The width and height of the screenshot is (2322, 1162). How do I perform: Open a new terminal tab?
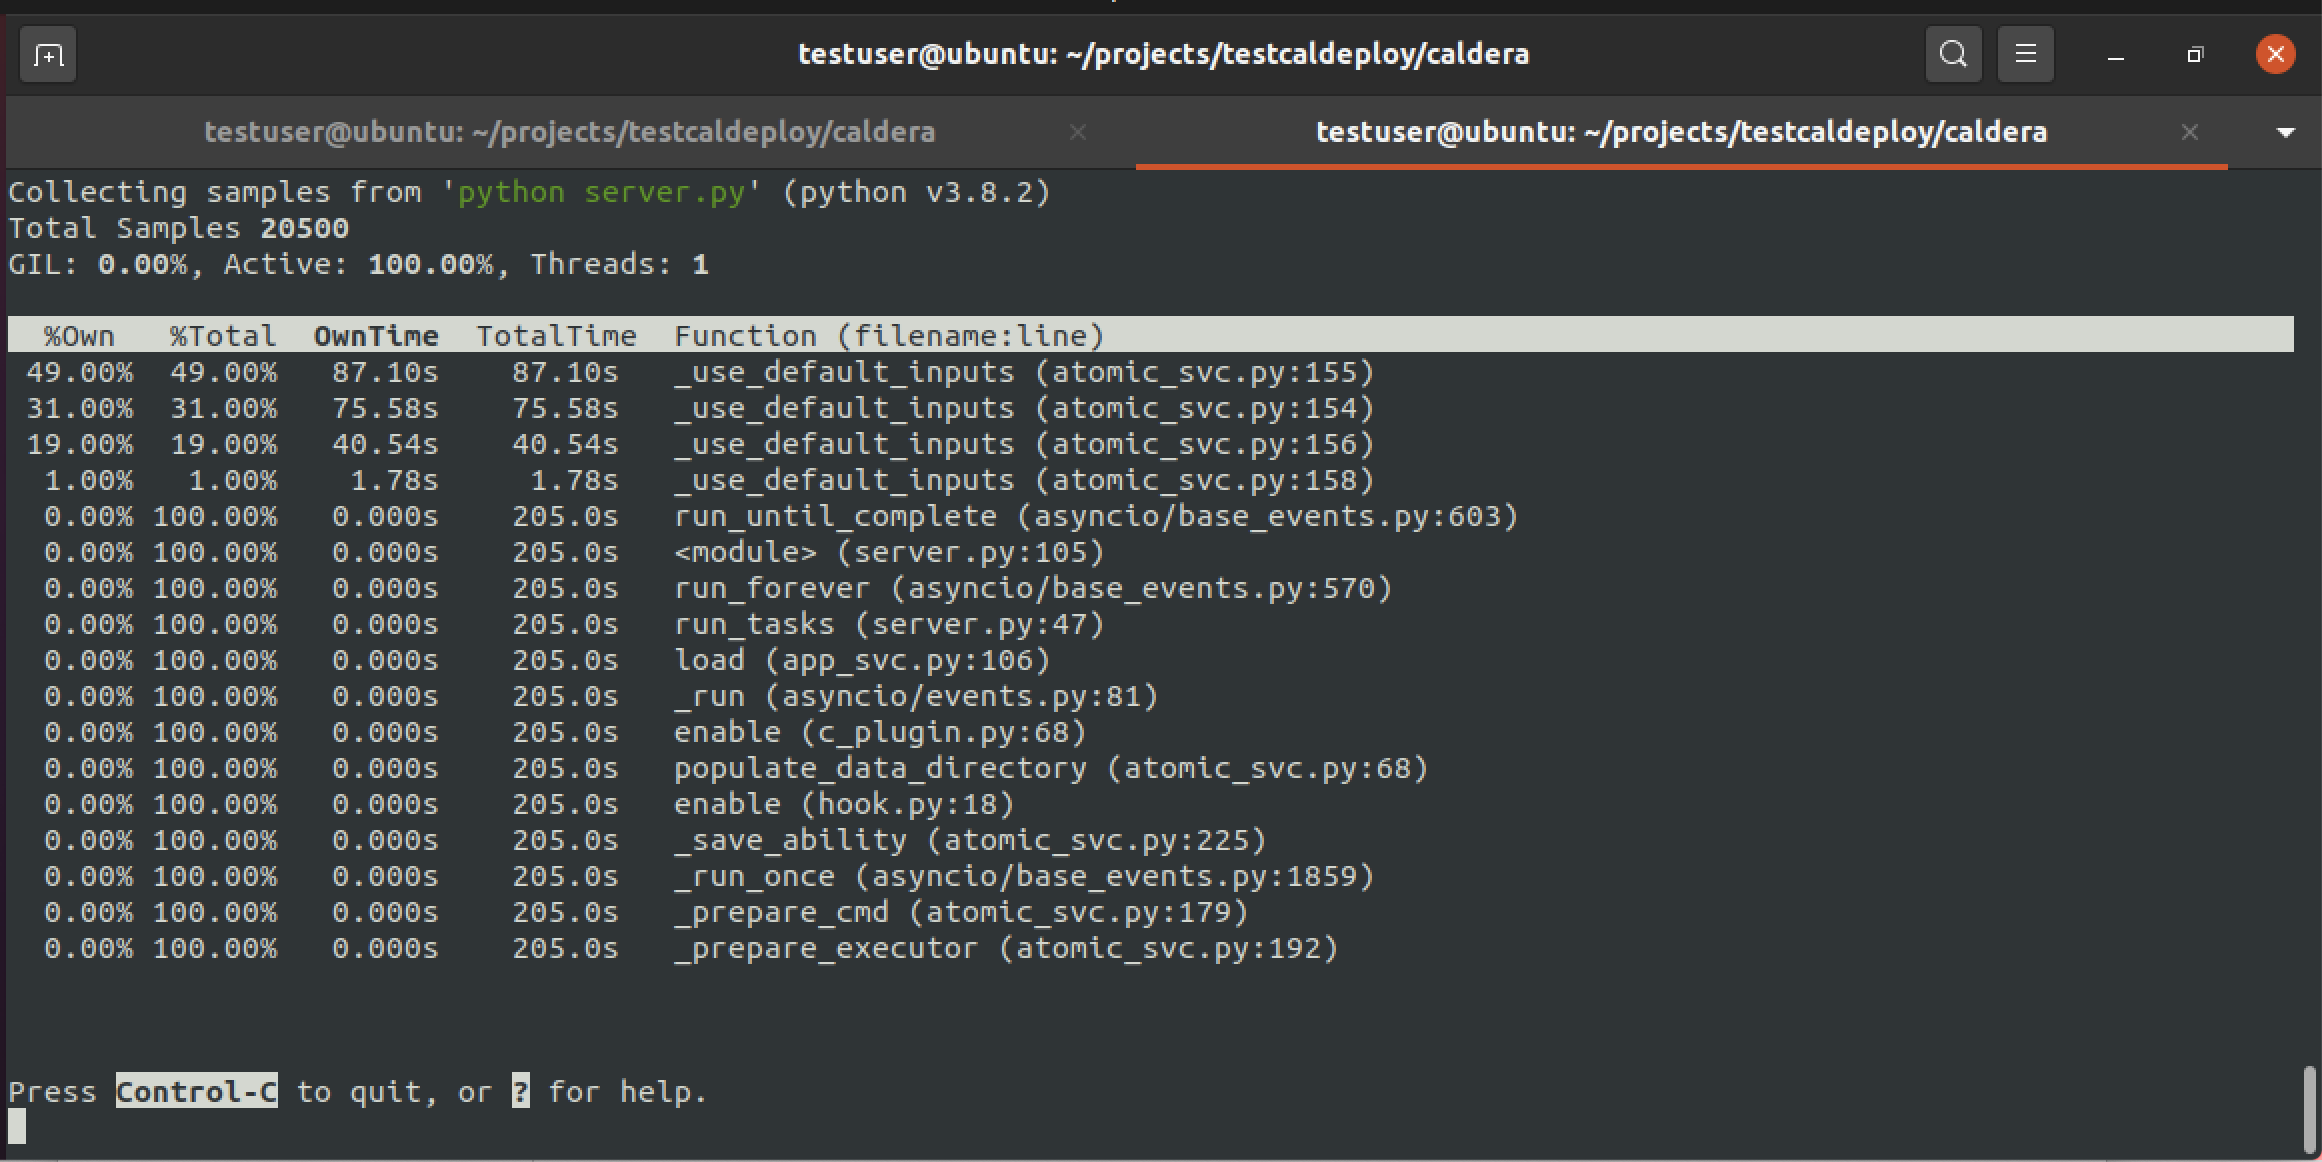[47, 54]
